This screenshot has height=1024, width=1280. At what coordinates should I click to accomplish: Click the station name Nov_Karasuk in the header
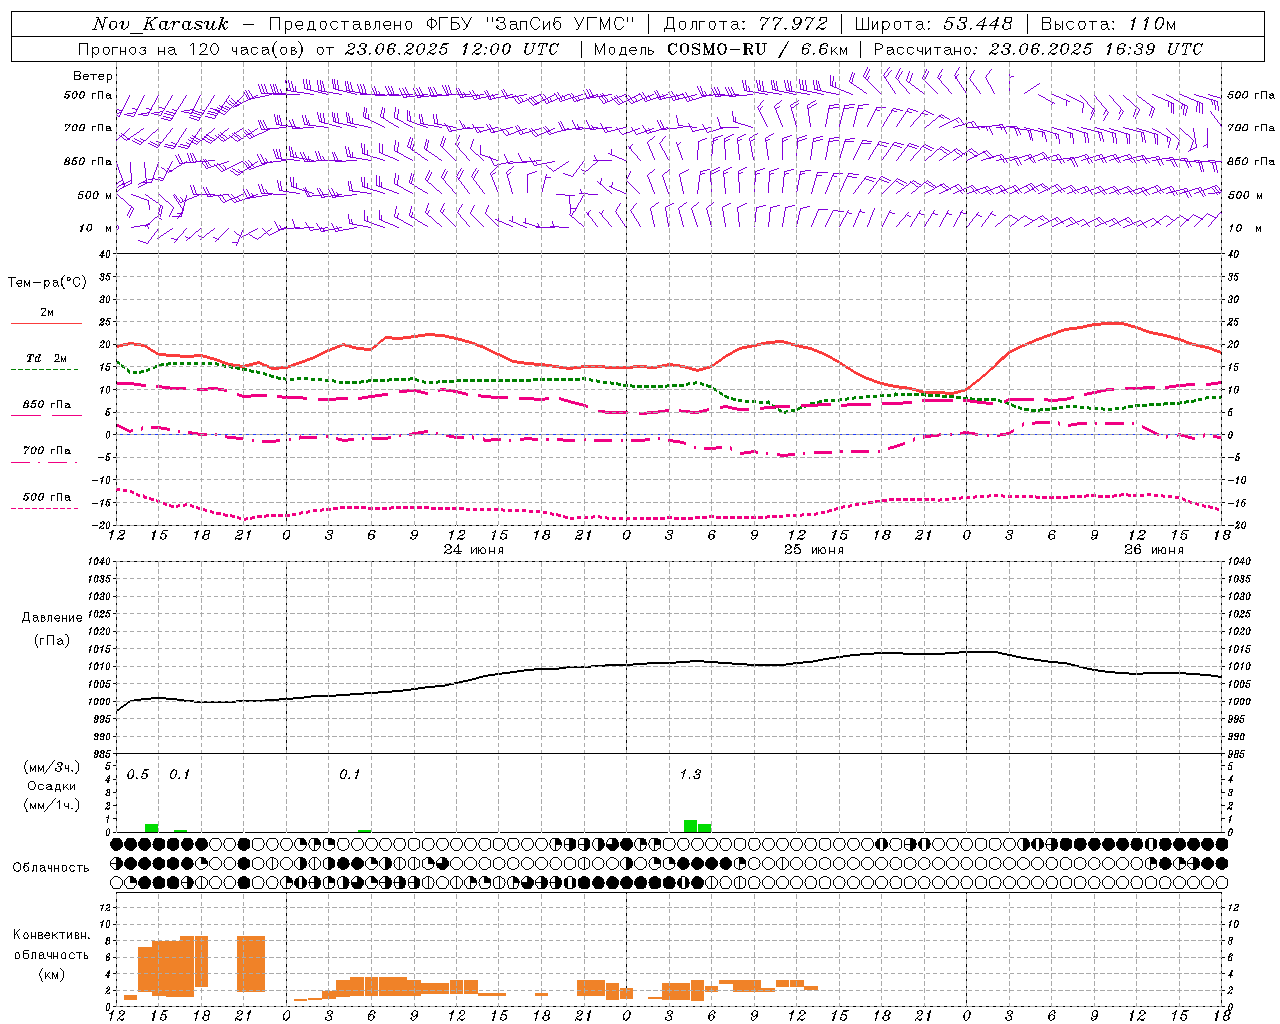[x=161, y=24]
